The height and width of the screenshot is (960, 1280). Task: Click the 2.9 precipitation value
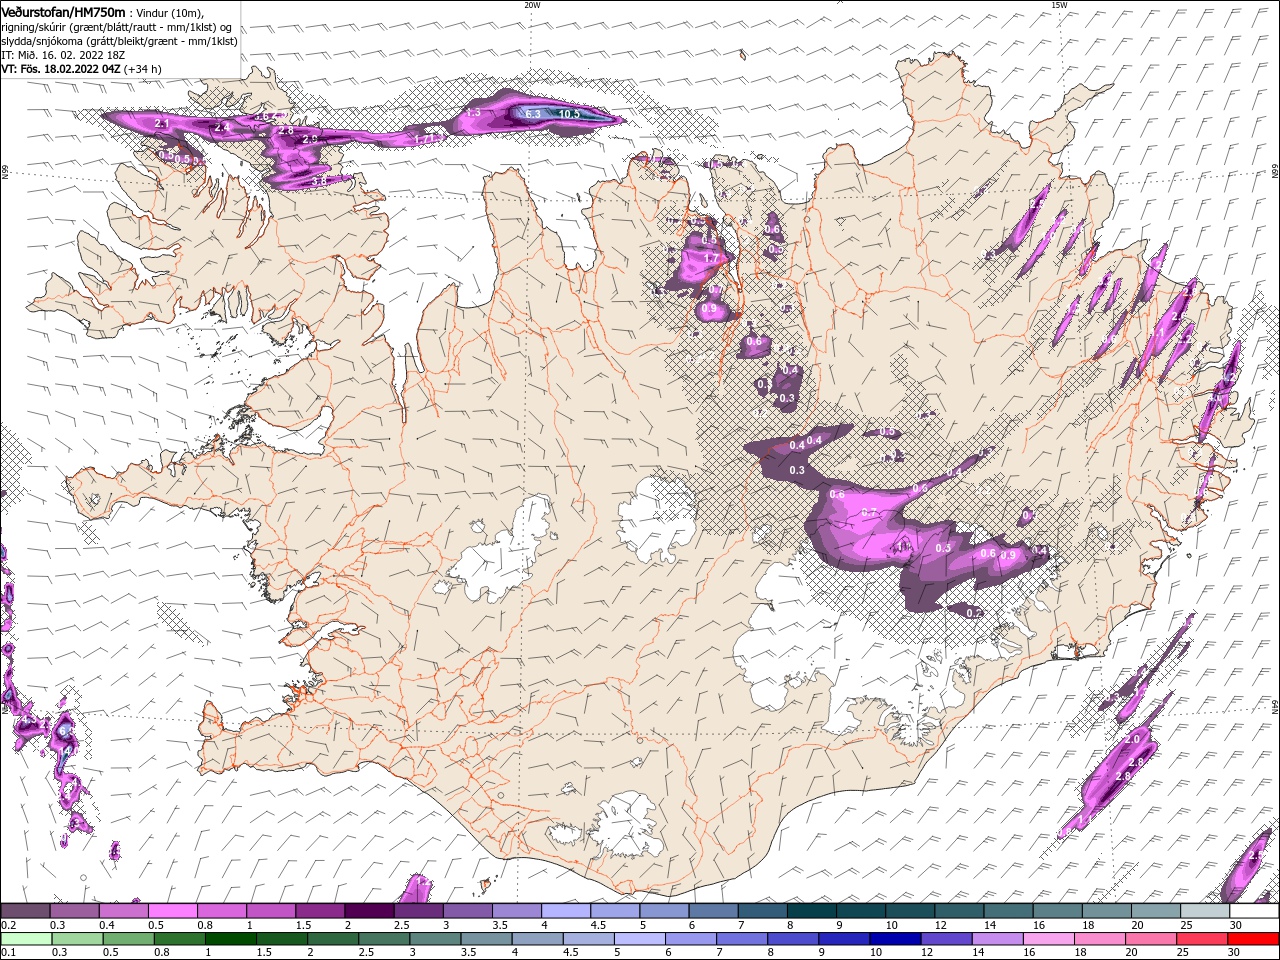[x=310, y=139]
